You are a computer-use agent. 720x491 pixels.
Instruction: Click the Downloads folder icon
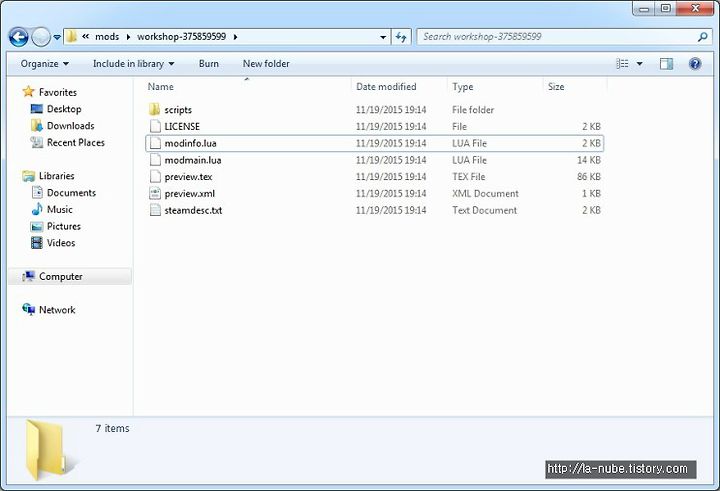[36, 125]
